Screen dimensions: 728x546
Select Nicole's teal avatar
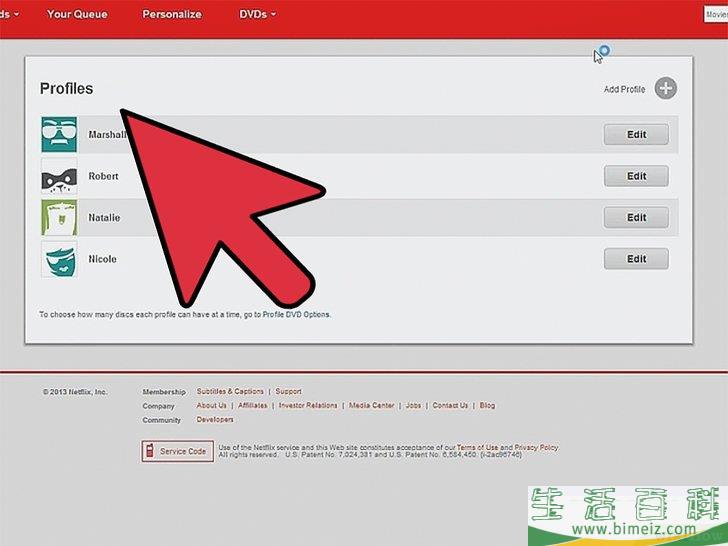tap(59, 259)
